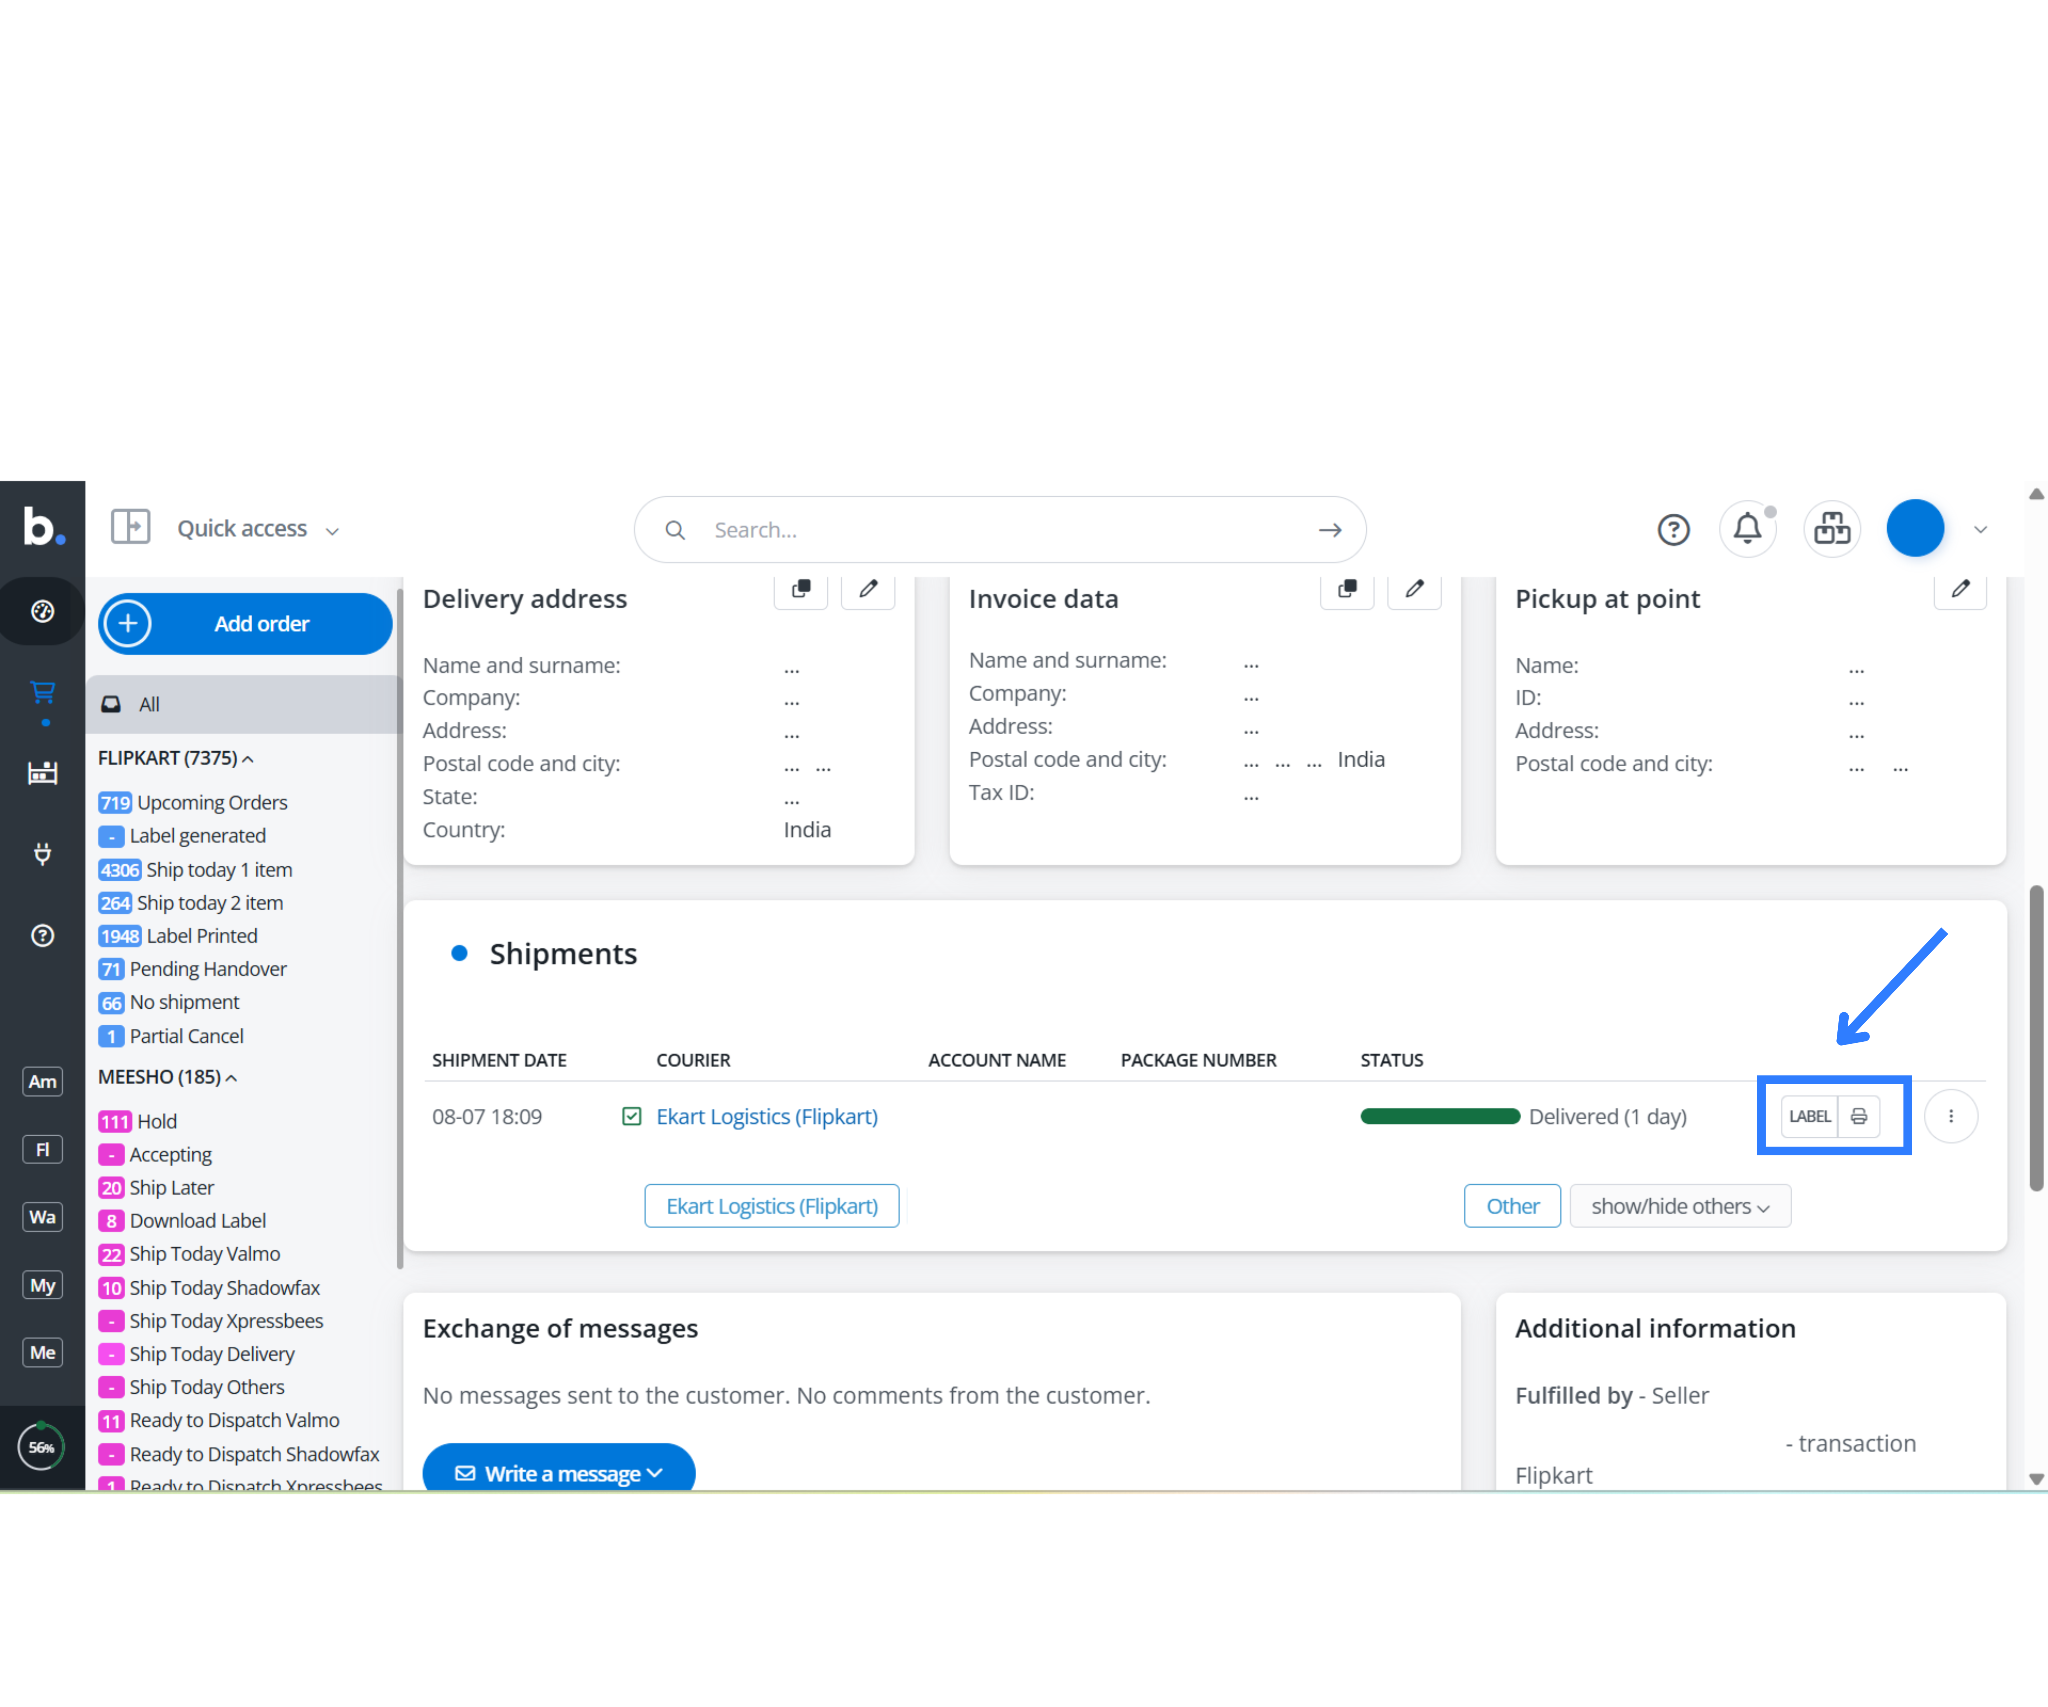Click the print label printer icon
Viewport: 2048px width, 1707px height.
(x=1858, y=1116)
